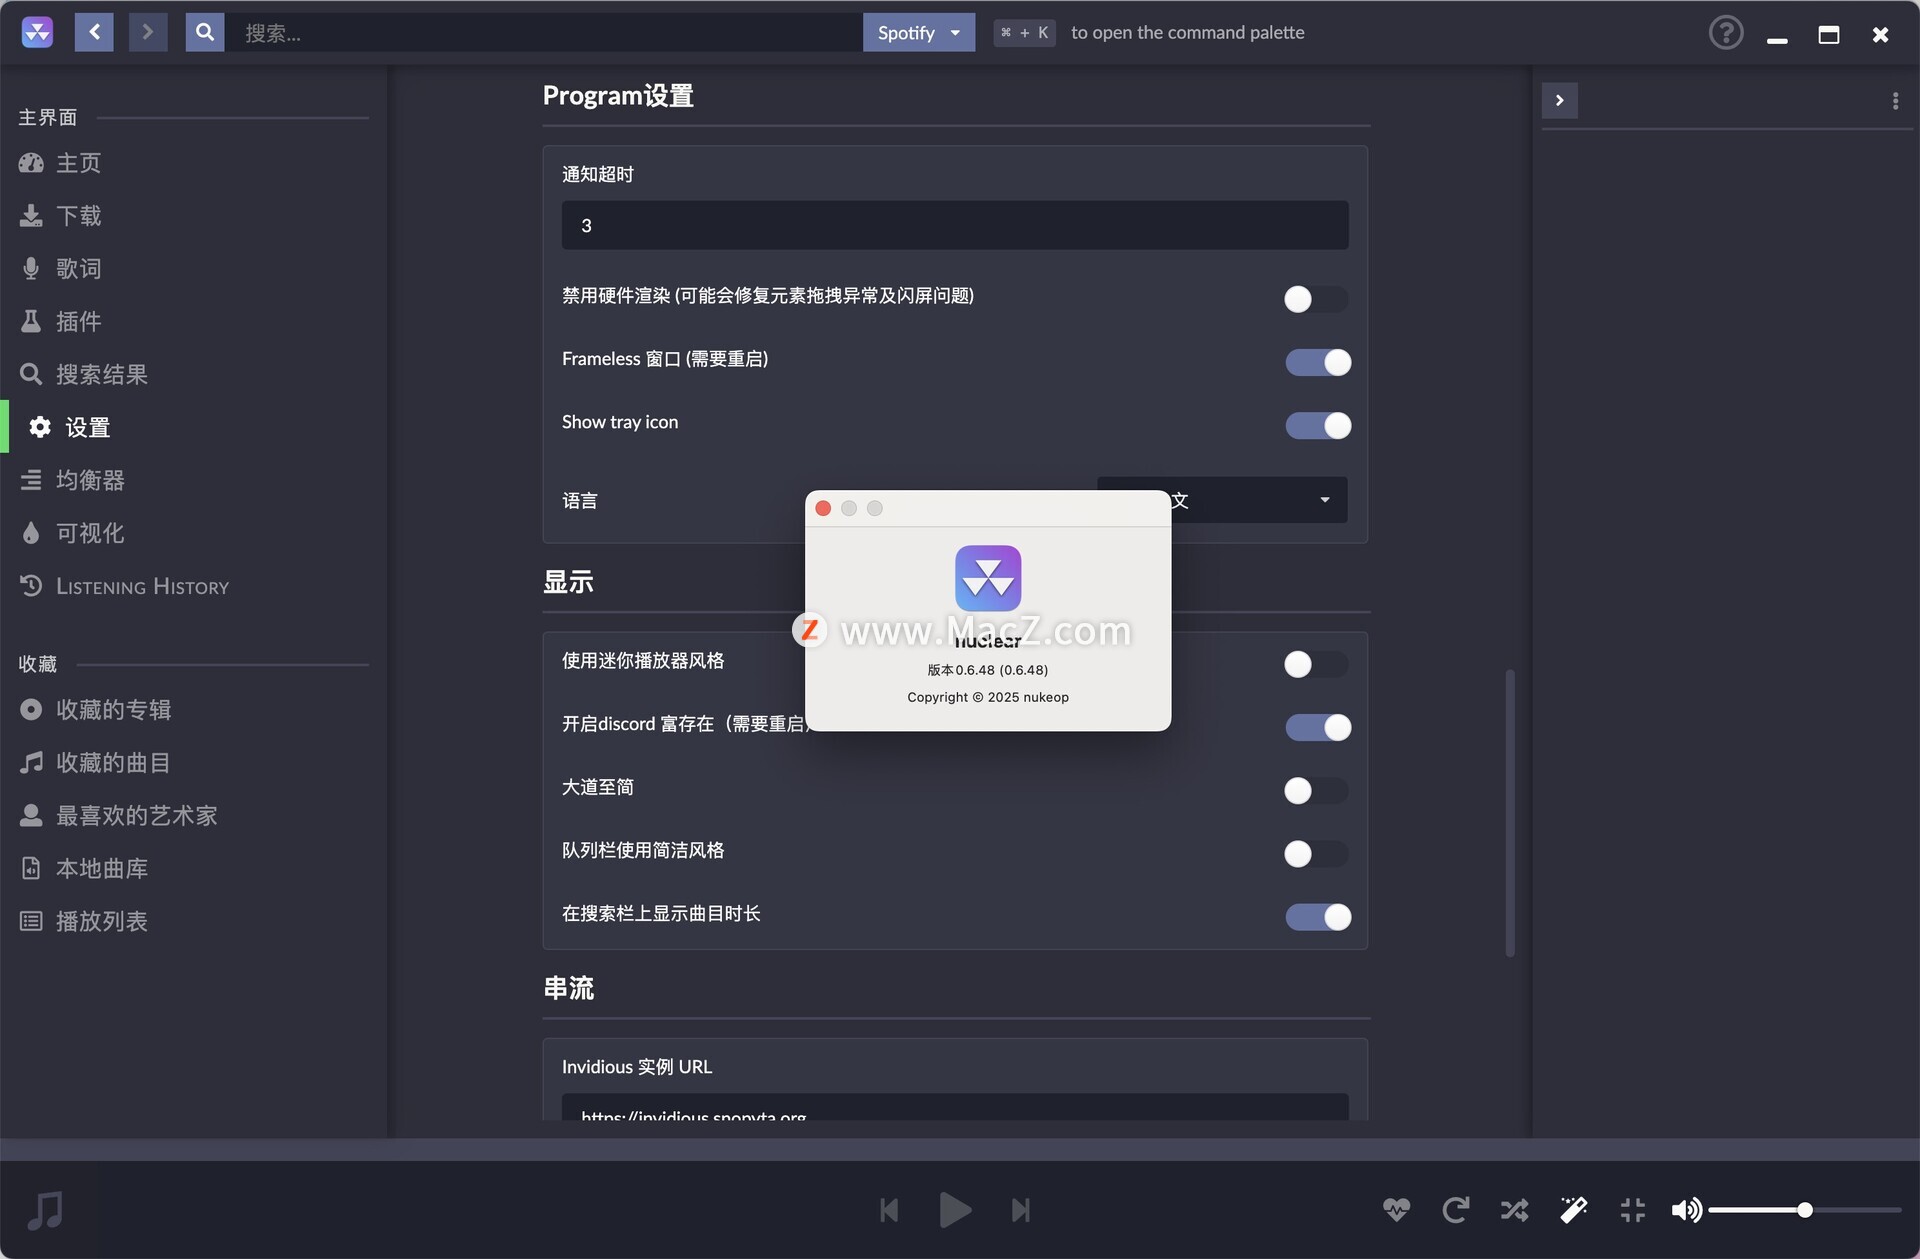
Task: Open queue panel three-dot menu
Action: click(1895, 101)
